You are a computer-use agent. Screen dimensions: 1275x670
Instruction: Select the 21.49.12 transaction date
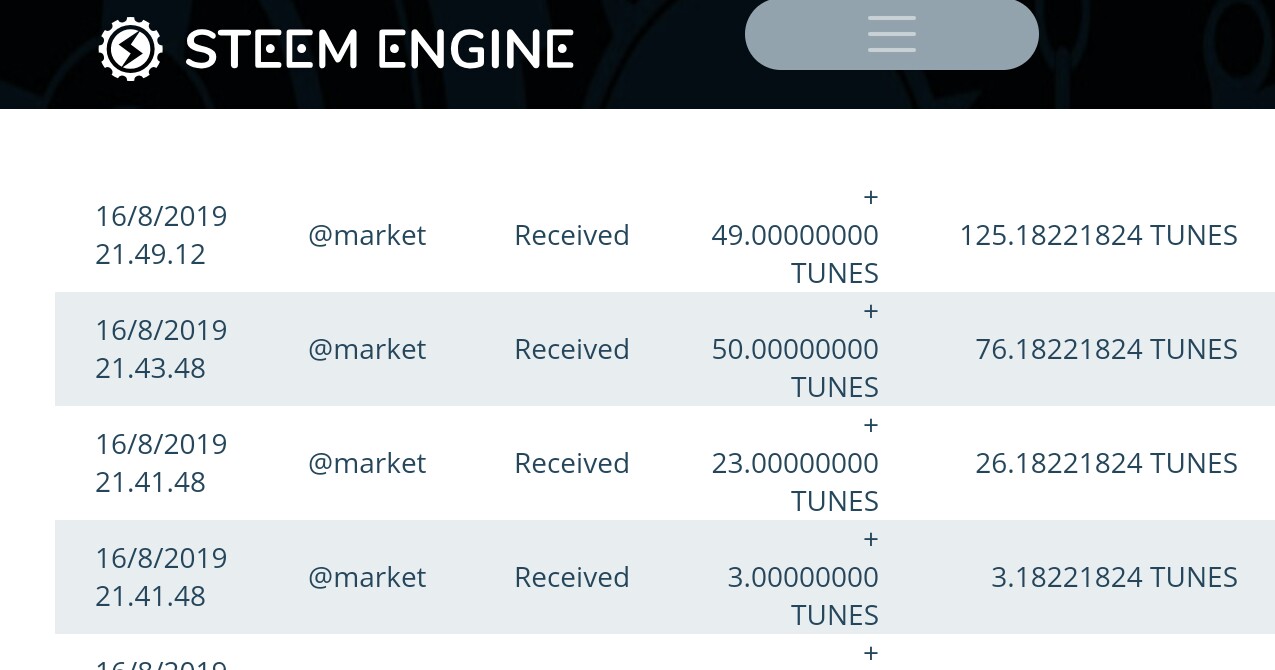coord(161,235)
